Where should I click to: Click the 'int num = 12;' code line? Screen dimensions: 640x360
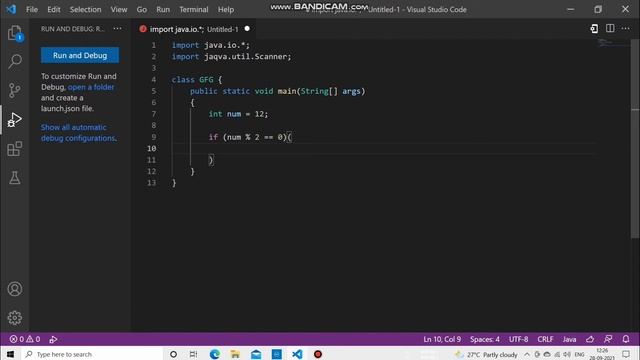tap(238, 114)
